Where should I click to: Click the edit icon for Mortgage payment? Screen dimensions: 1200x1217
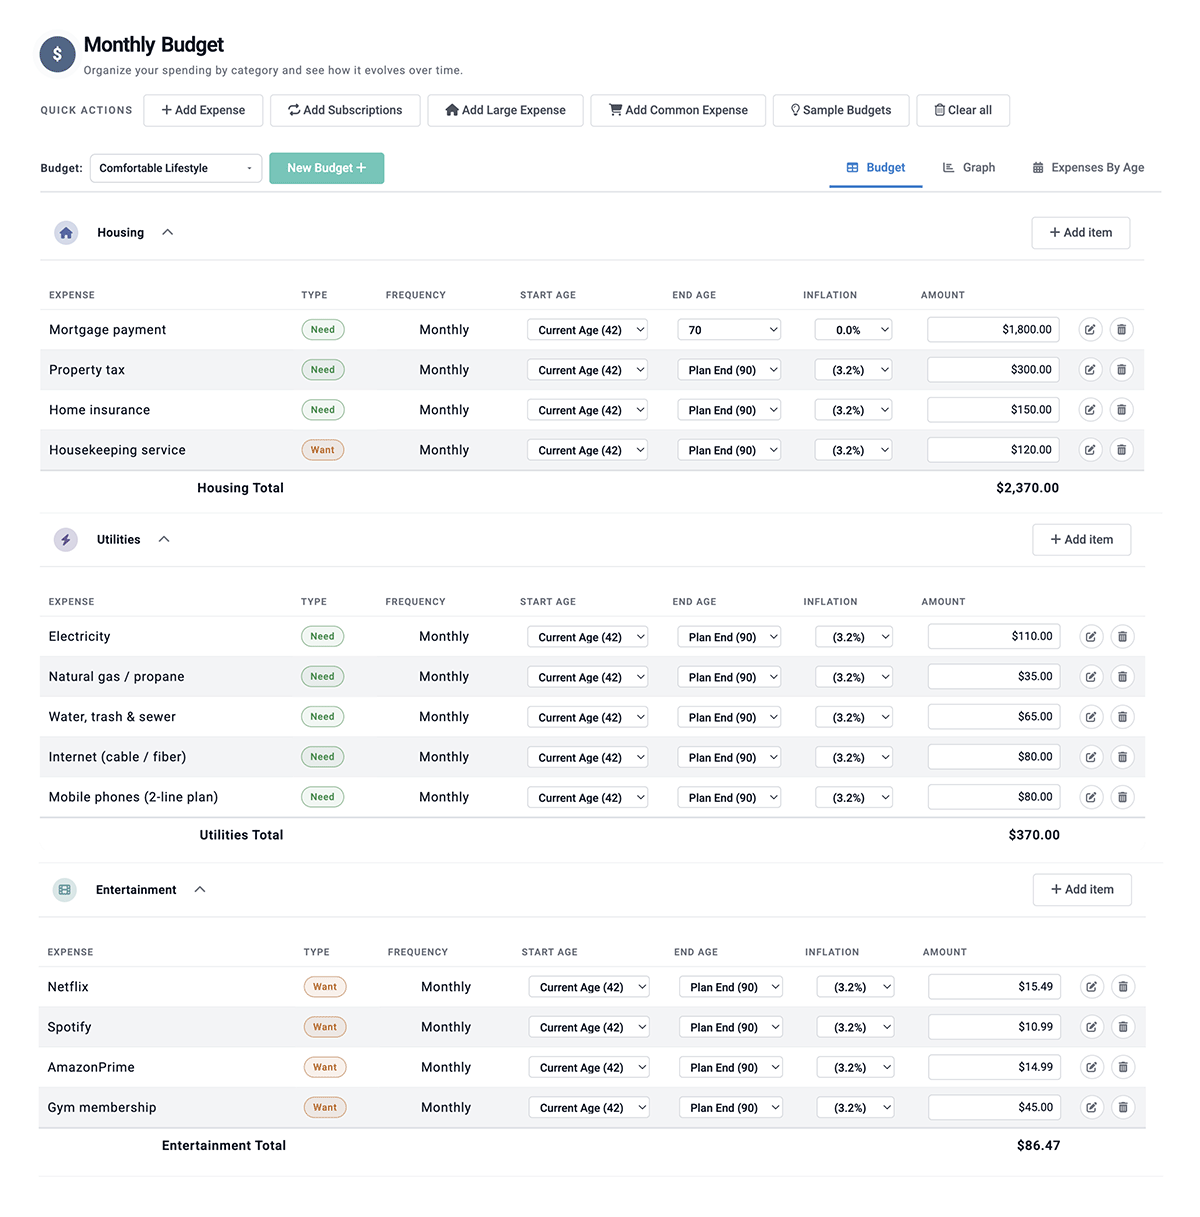(1090, 329)
